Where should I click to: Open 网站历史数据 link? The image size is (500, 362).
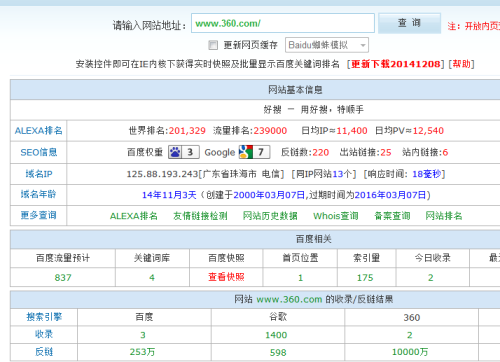point(270,216)
